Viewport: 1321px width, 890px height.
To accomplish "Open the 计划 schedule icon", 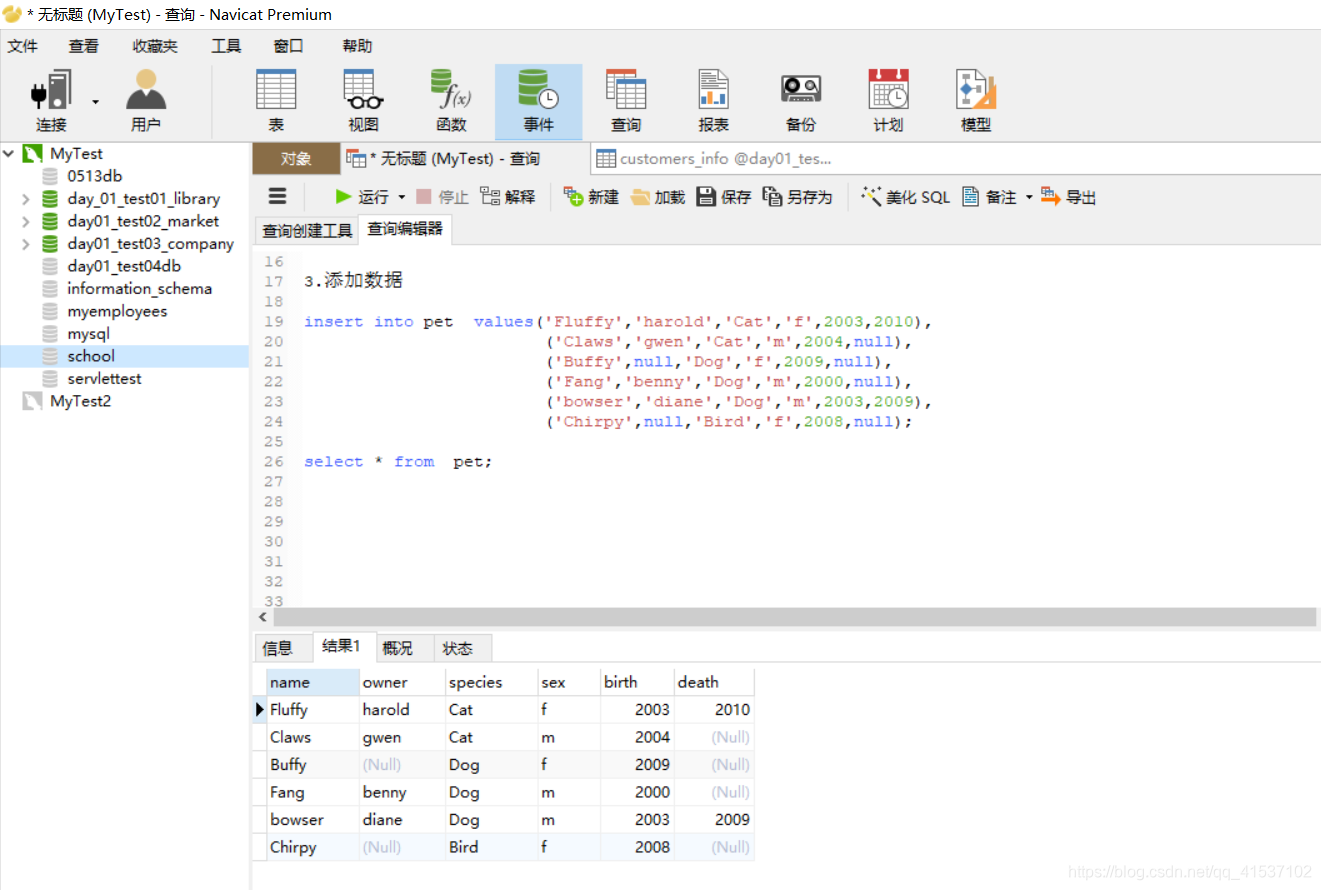I will click(888, 102).
